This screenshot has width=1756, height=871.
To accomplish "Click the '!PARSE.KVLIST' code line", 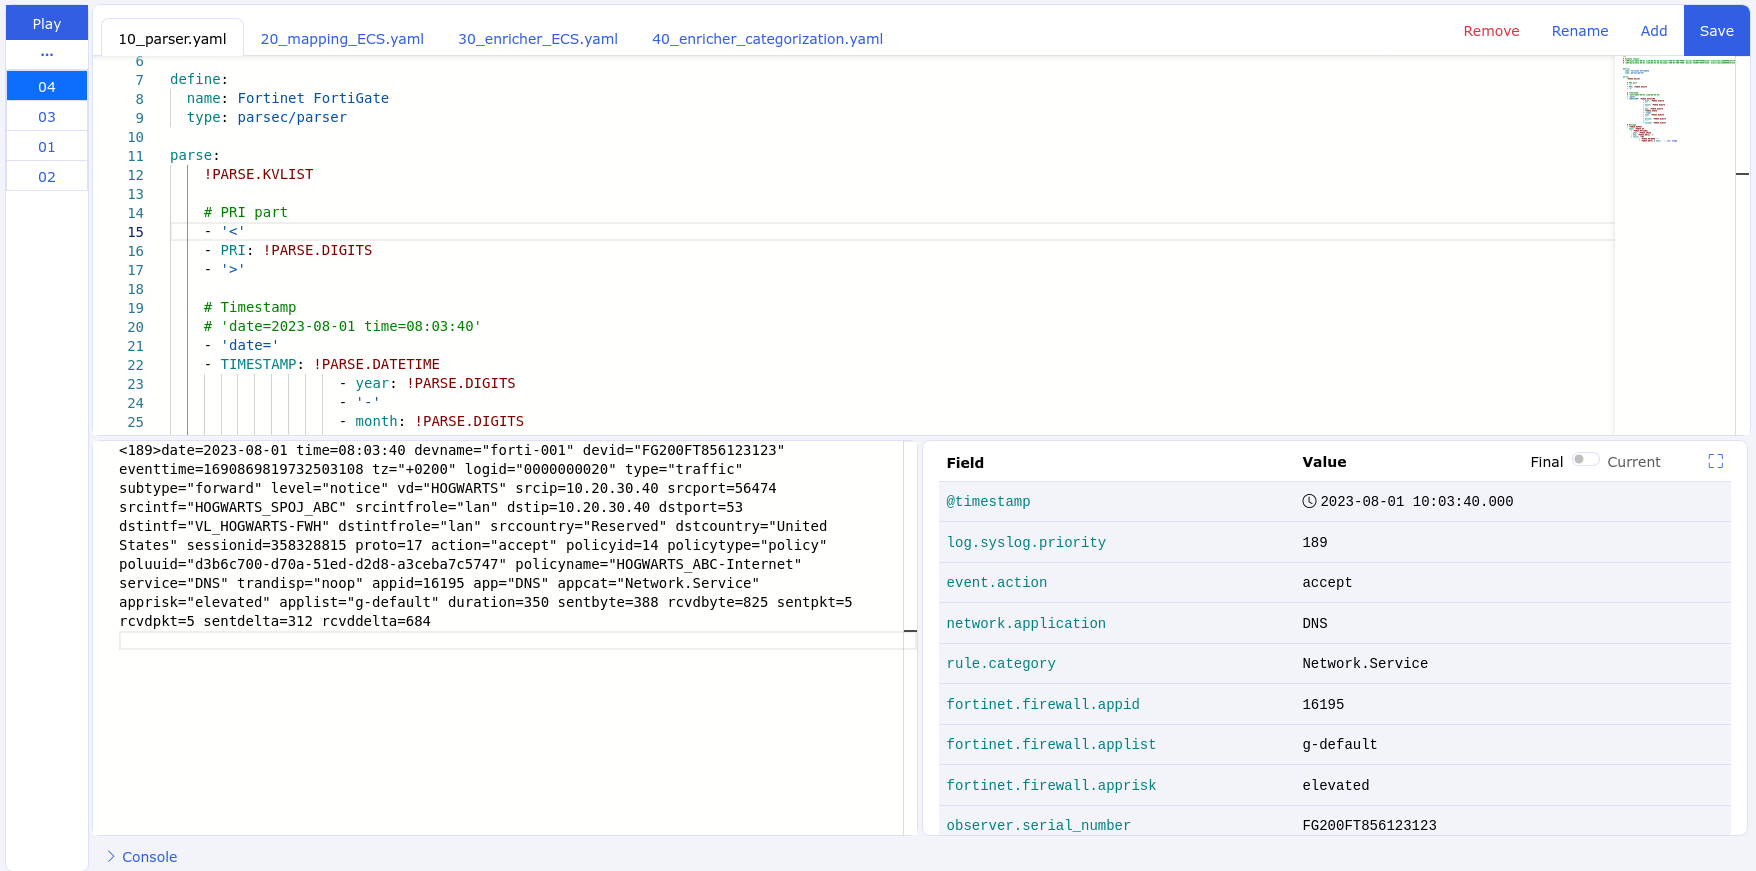I will [258, 174].
